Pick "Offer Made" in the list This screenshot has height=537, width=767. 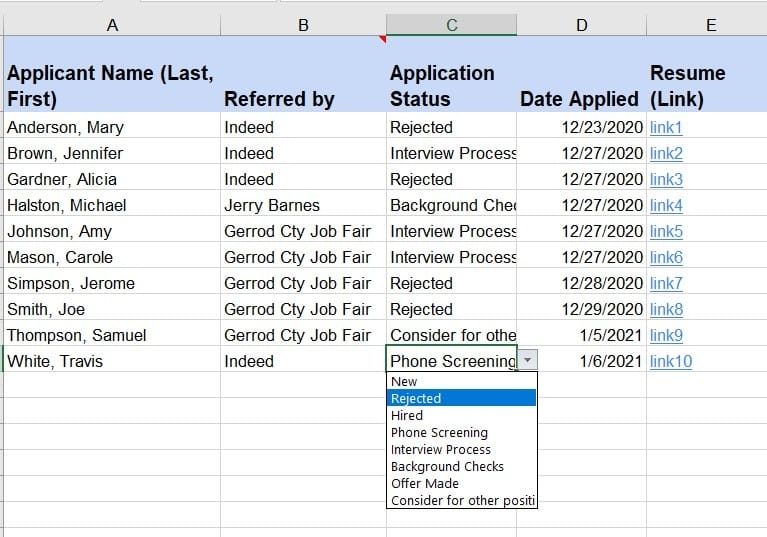(x=424, y=483)
